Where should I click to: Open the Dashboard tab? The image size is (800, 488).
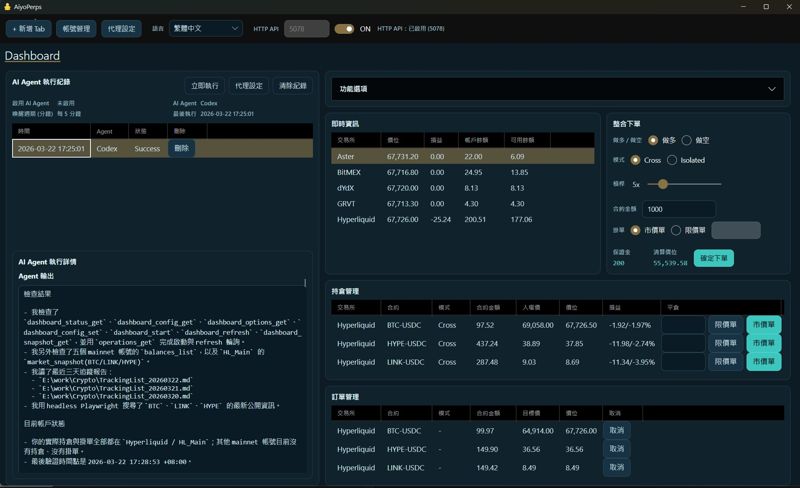32,56
